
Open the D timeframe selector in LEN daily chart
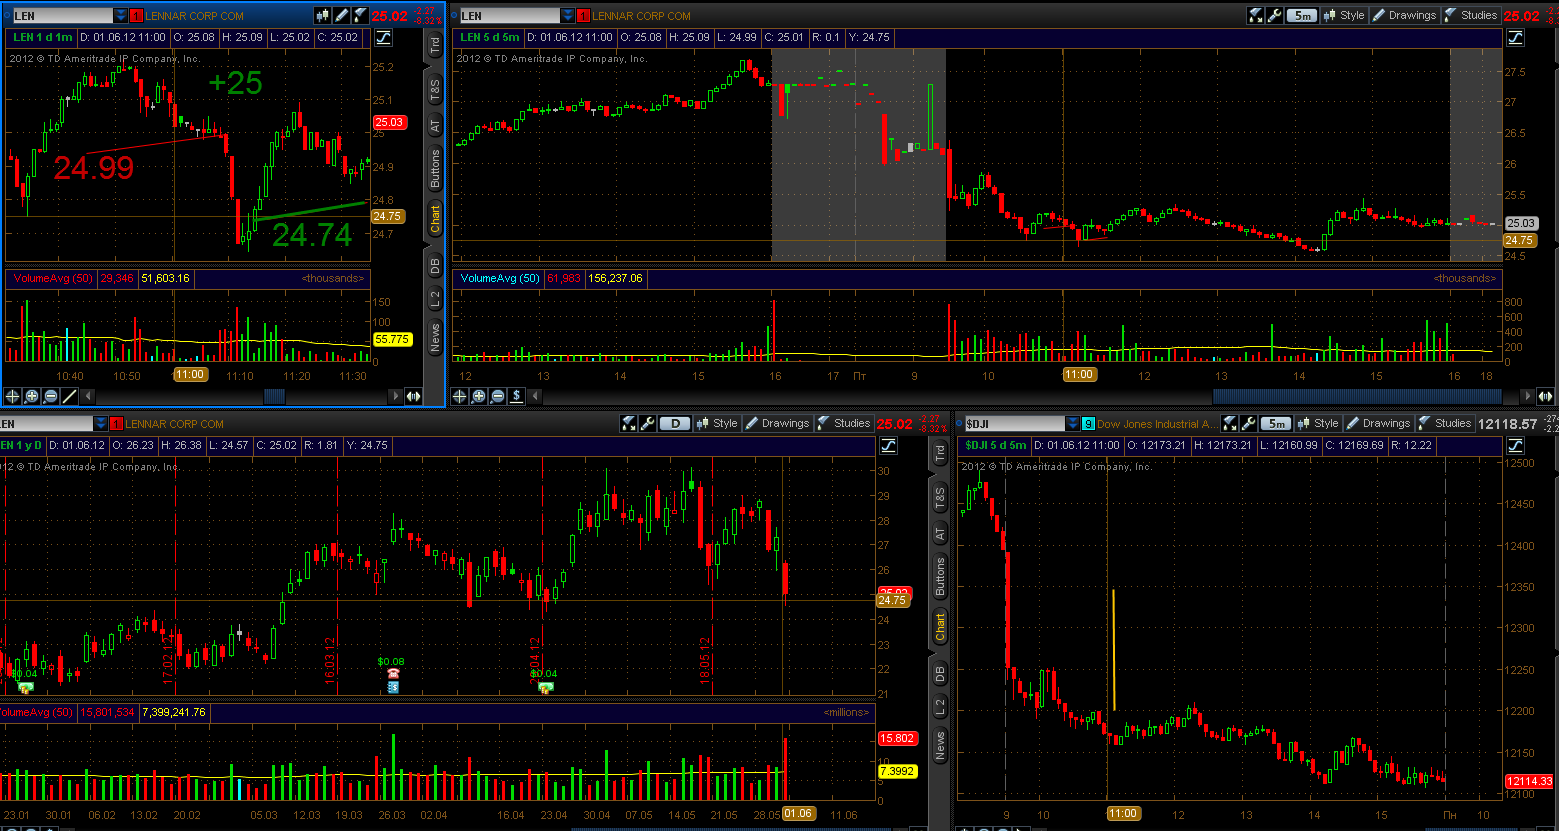[x=674, y=423]
